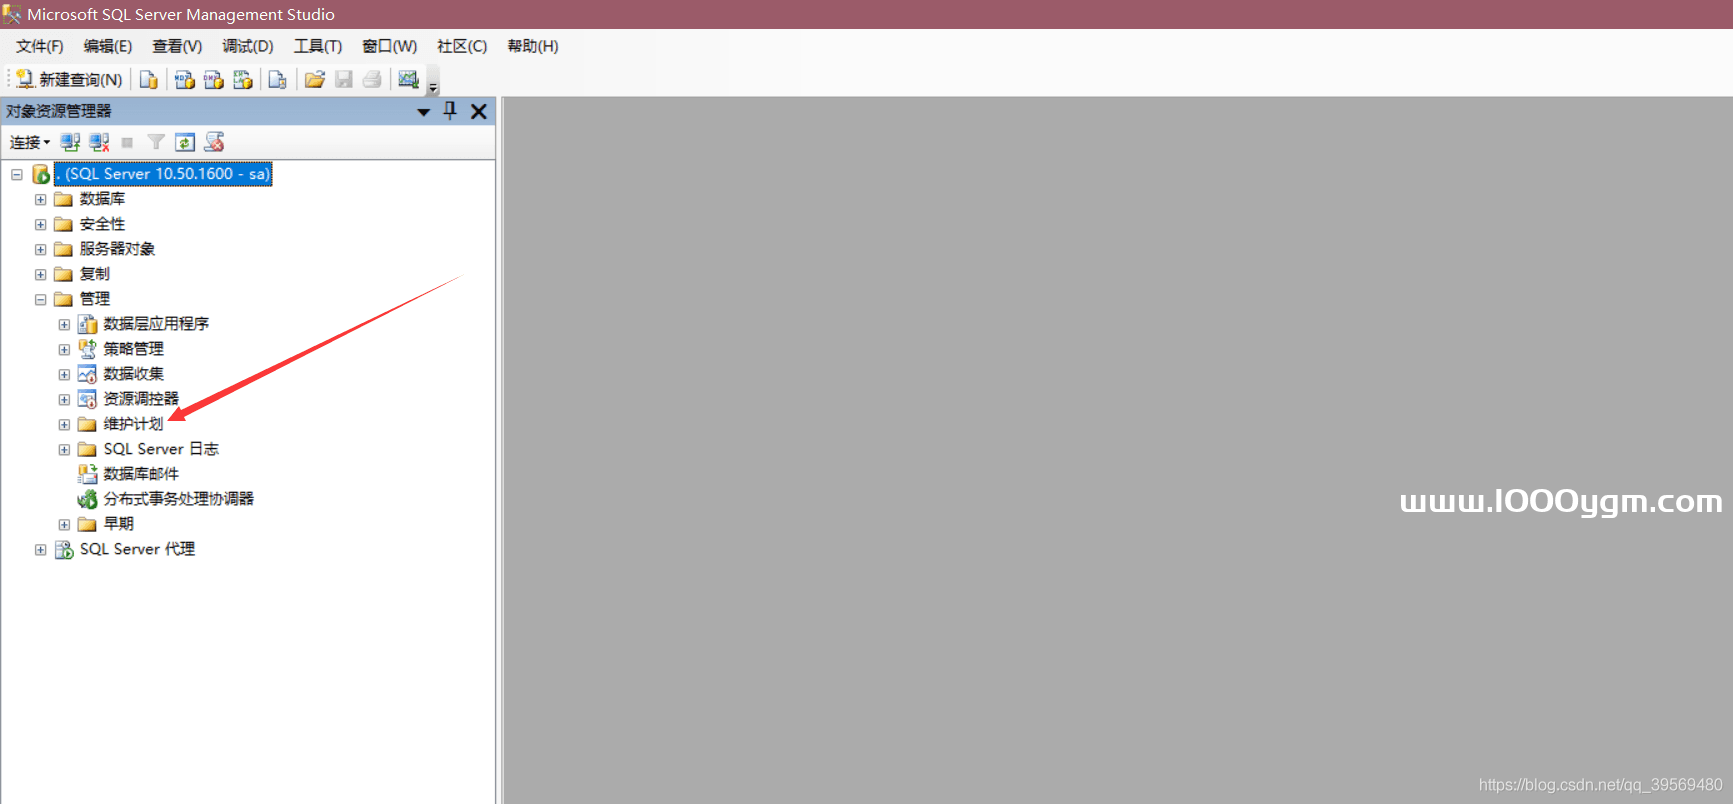1733x804 pixels.
Task: Click the Analysis Services DMX Query icon
Action: (x=213, y=79)
